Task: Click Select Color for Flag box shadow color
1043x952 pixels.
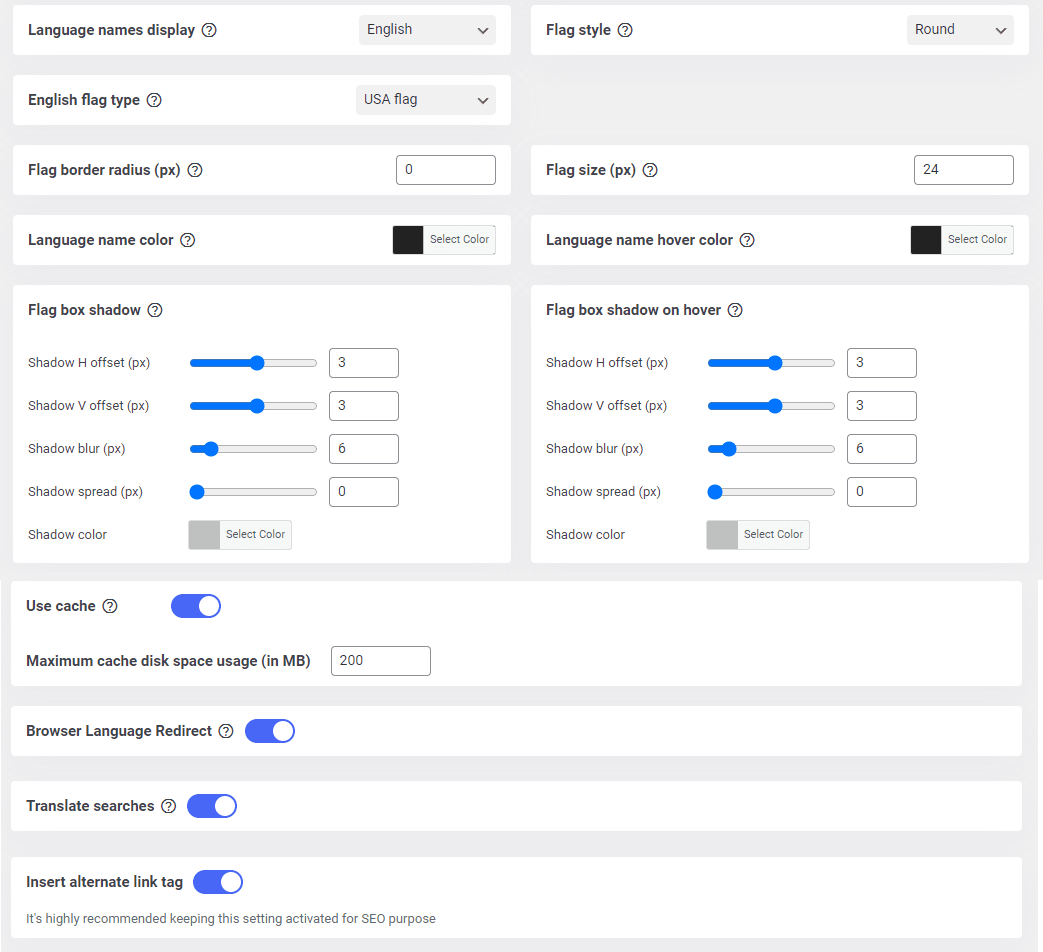Action: coord(255,534)
